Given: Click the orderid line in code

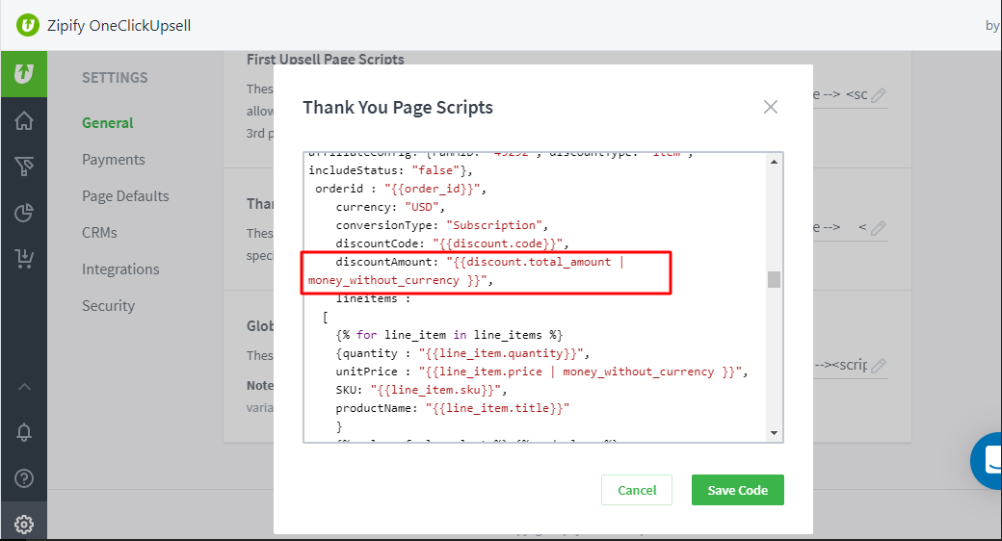Looking at the screenshot, I should click(x=401, y=188).
